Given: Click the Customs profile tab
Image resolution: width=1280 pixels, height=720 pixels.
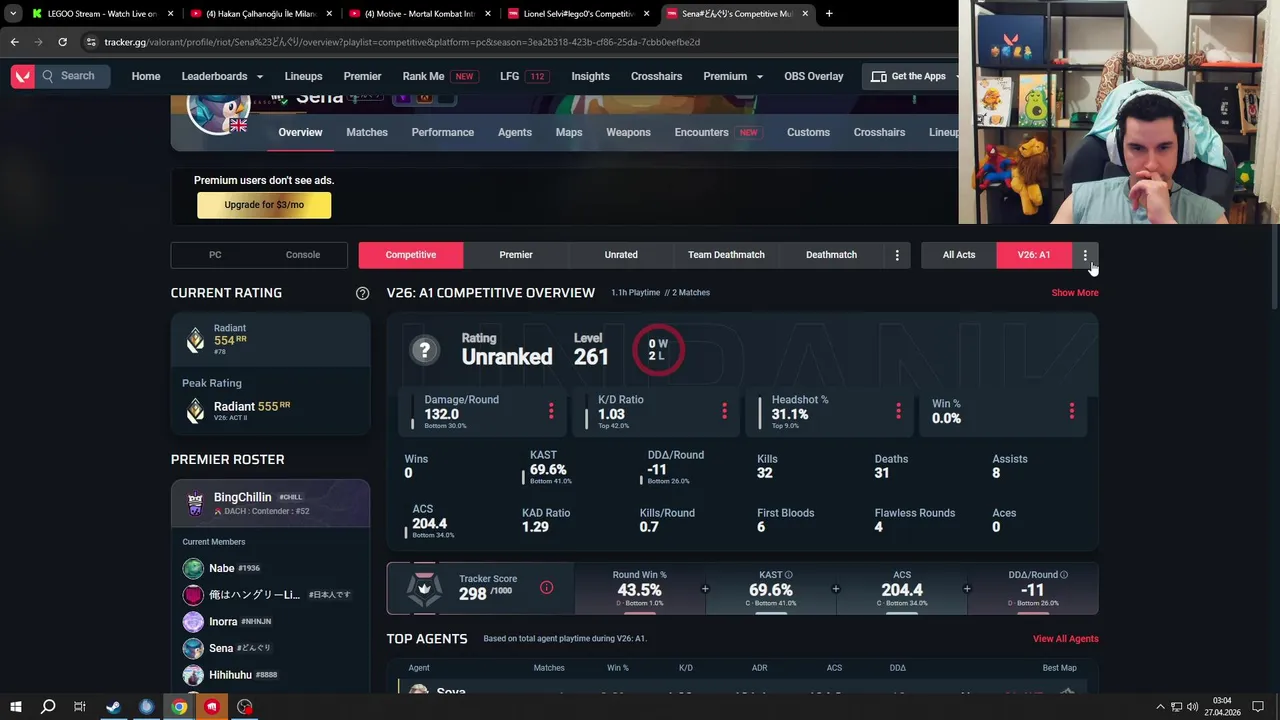Looking at the screenshot, I should click(808, 132).
